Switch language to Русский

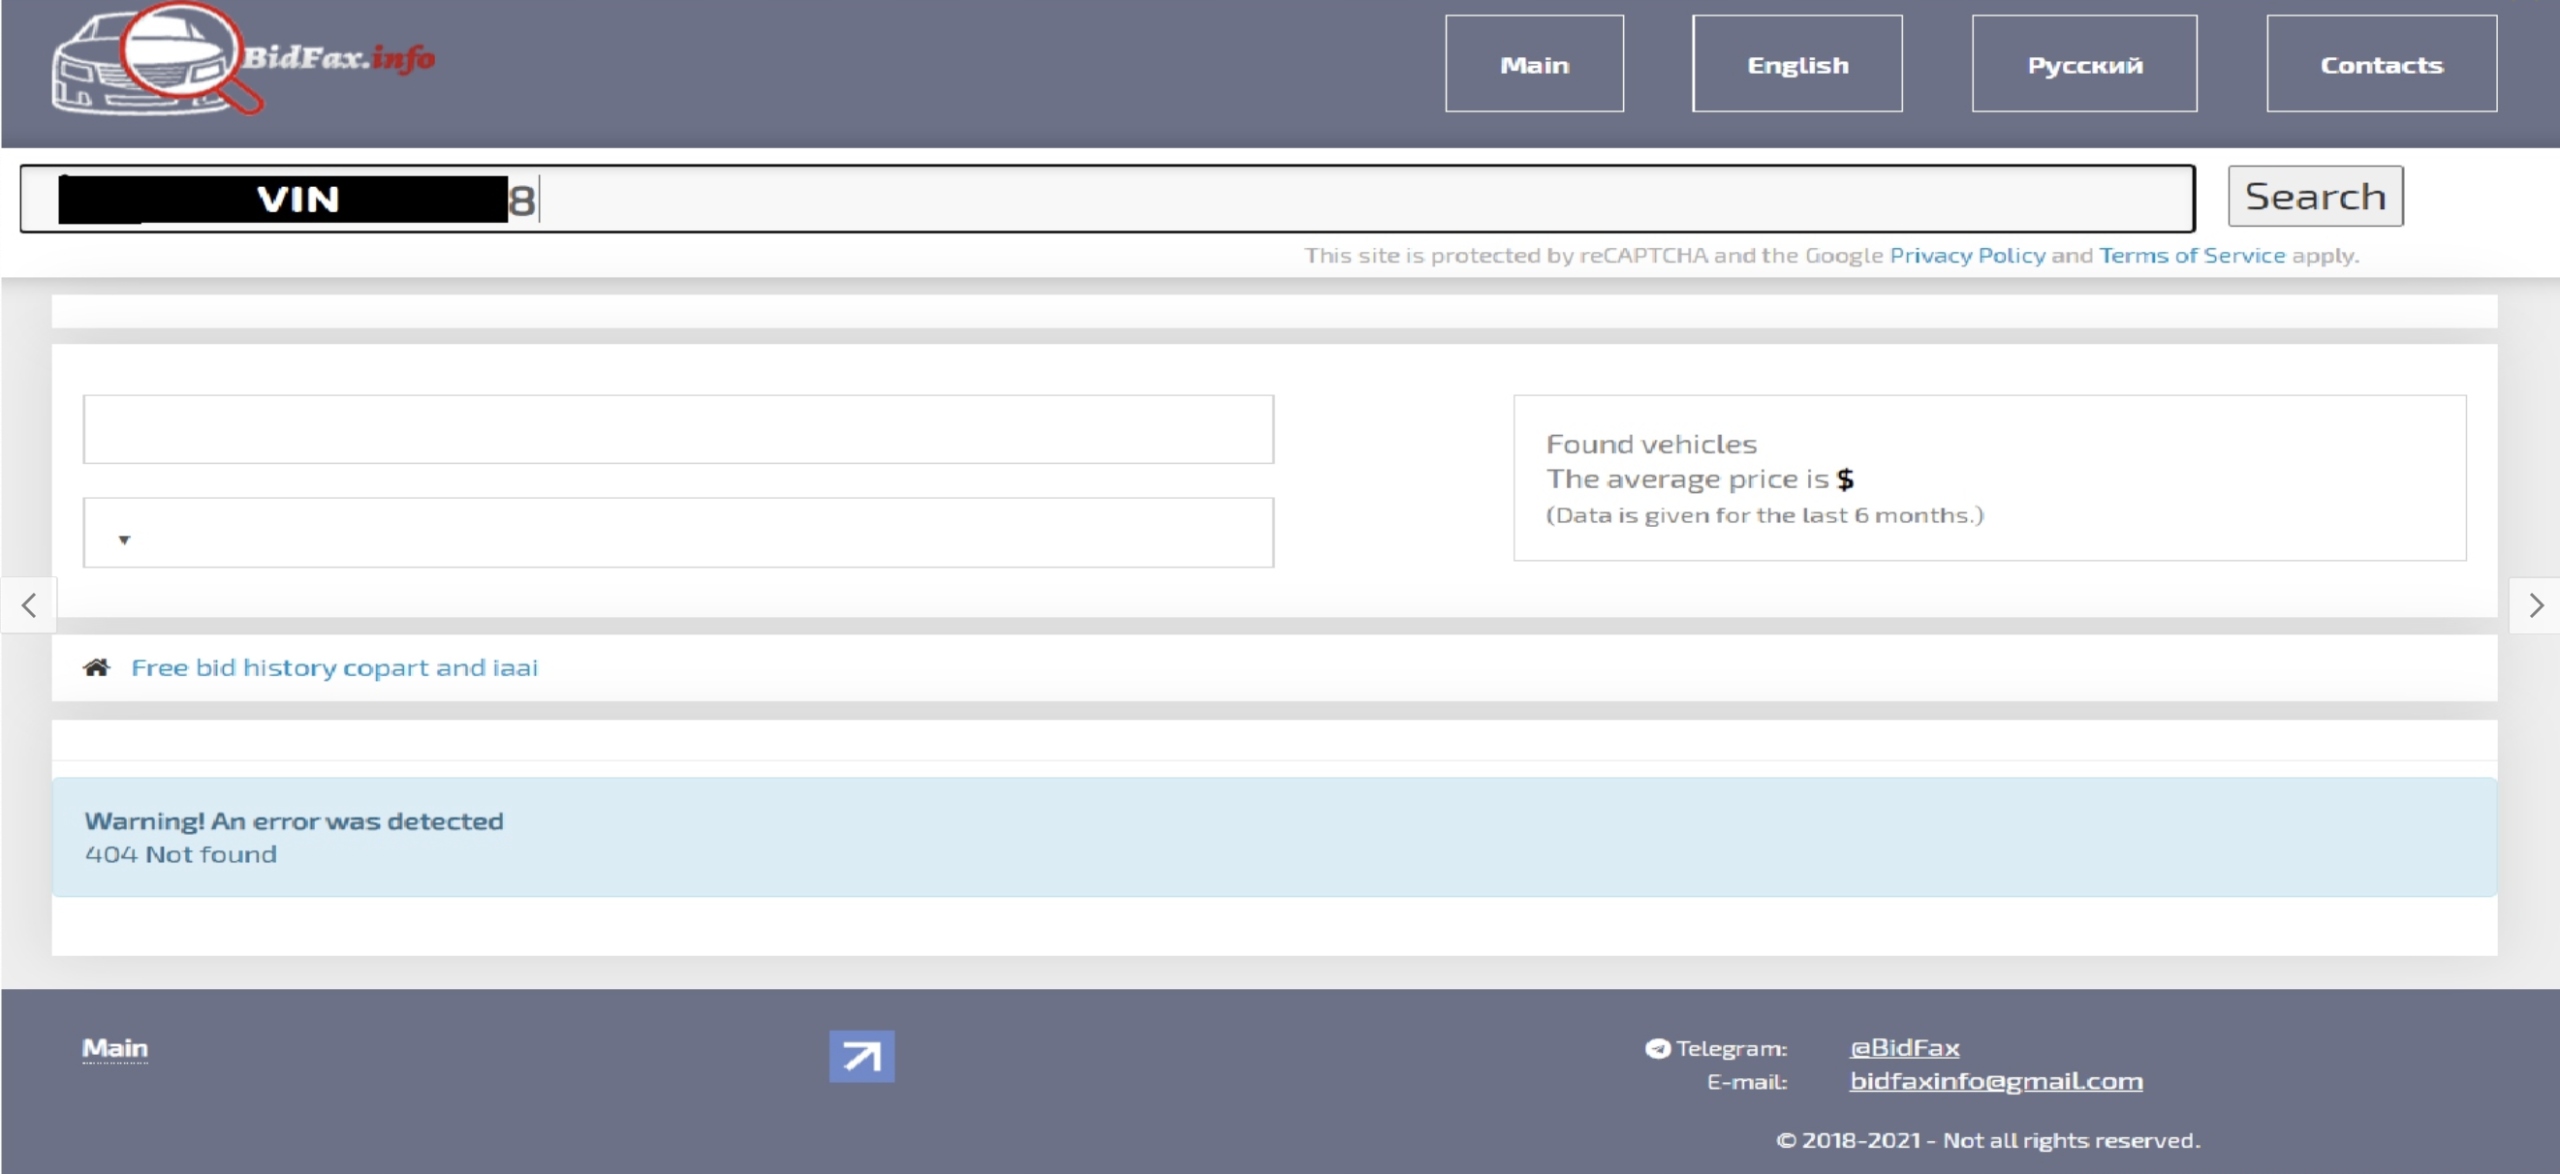click(x=2084, y=64)
